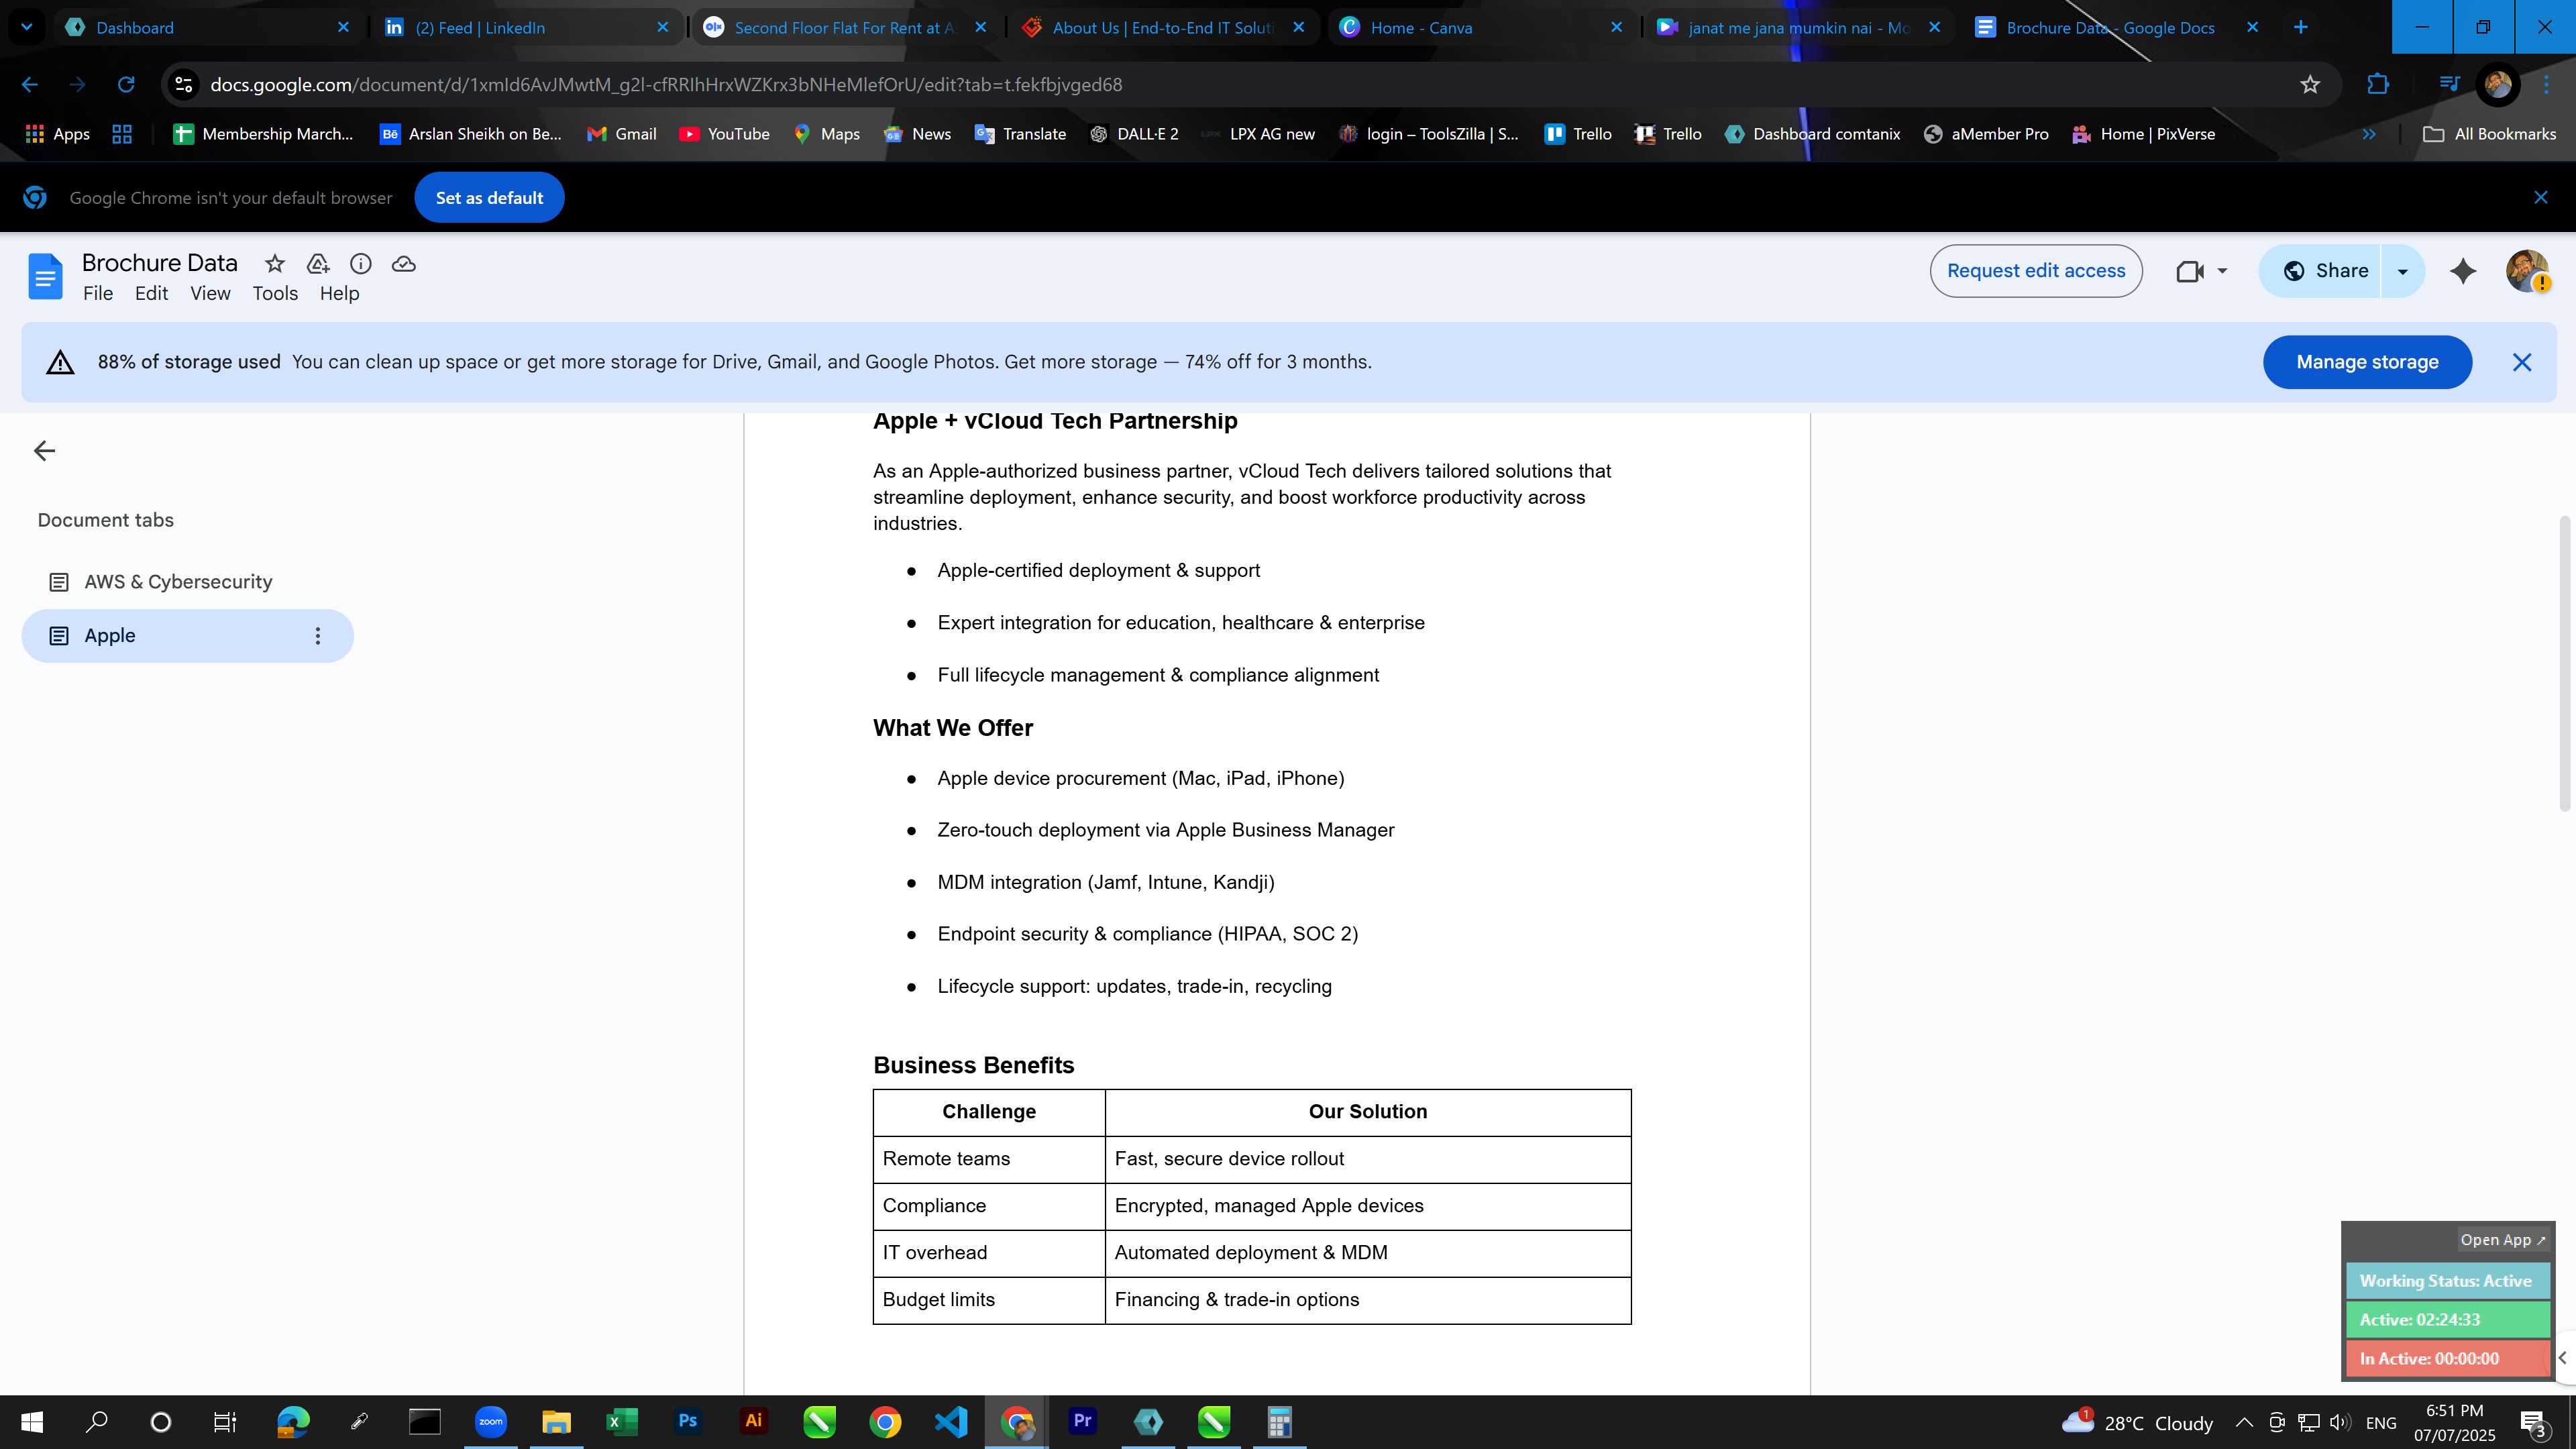Open Chrome profile picture in toolbar
This screenshot has width=2576, height=1449.
coord(2498,85)
